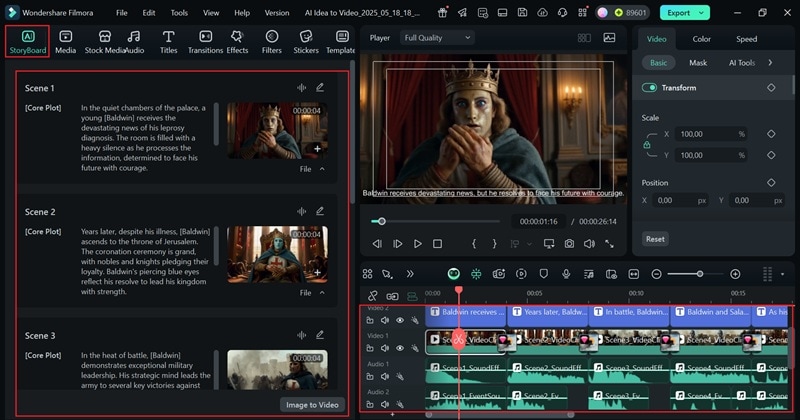The width and height of the screenshot is (800, 420).
Task: Switch to the Color tab
Action: [x=701, y=39]
